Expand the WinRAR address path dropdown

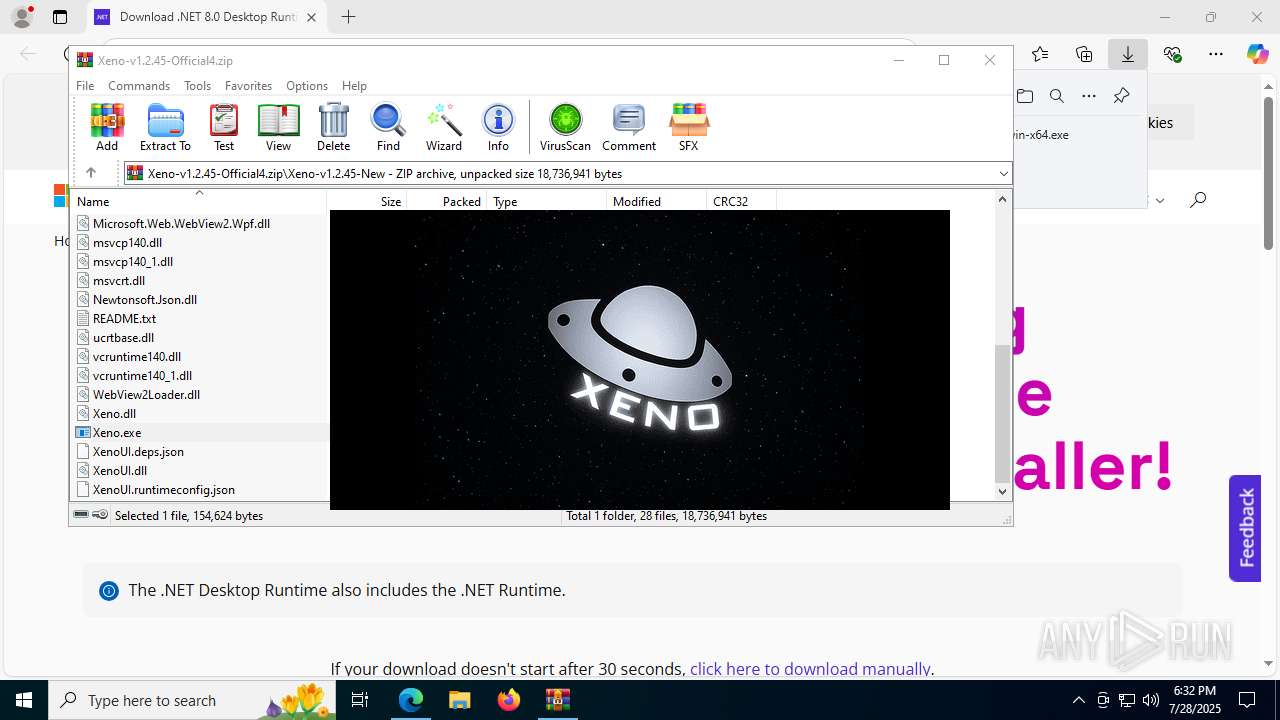pos(1003,174)
